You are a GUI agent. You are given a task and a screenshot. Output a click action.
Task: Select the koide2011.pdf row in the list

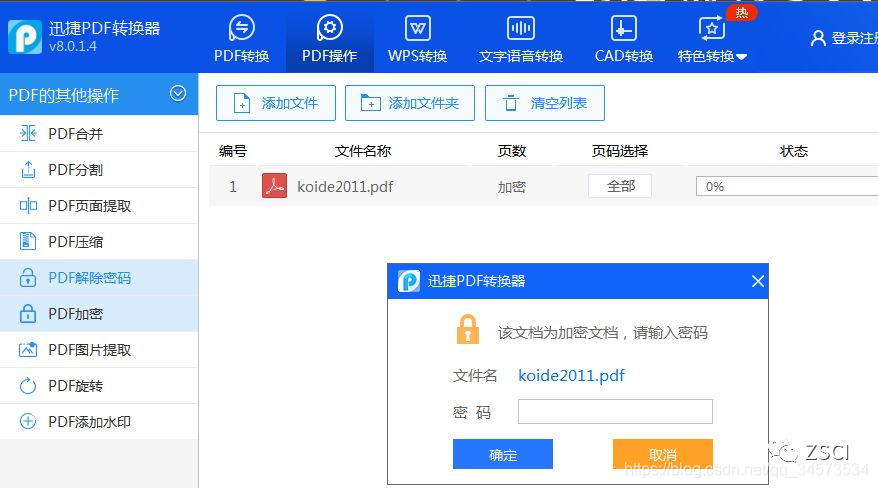click(543, 186)
